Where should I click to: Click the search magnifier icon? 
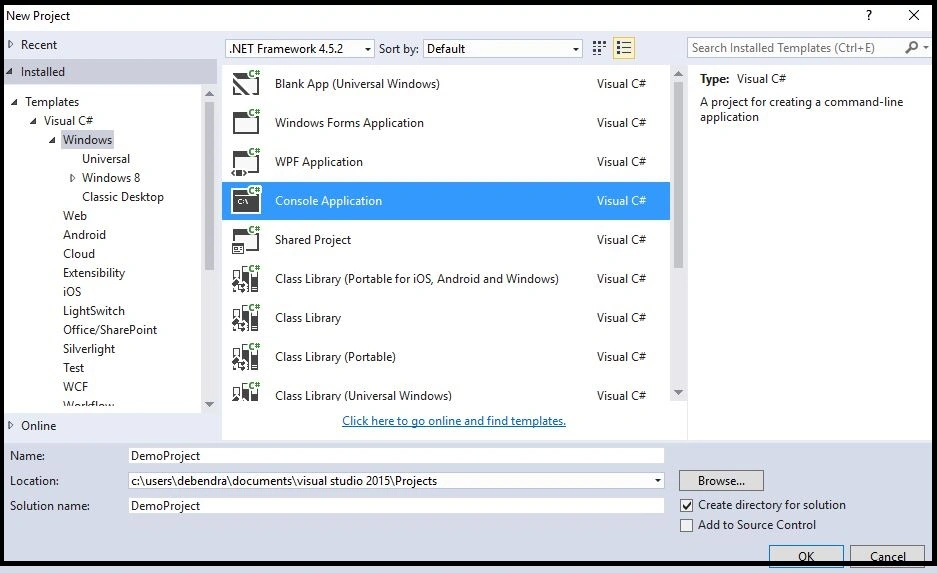coord(911,47)
